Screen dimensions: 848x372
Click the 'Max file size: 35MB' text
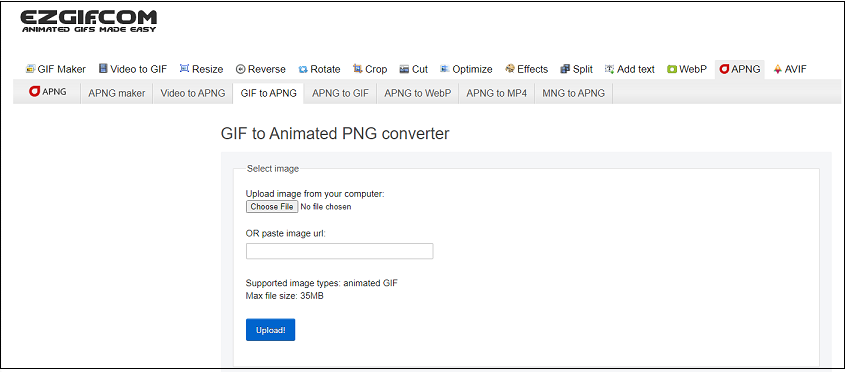[285, 296]
